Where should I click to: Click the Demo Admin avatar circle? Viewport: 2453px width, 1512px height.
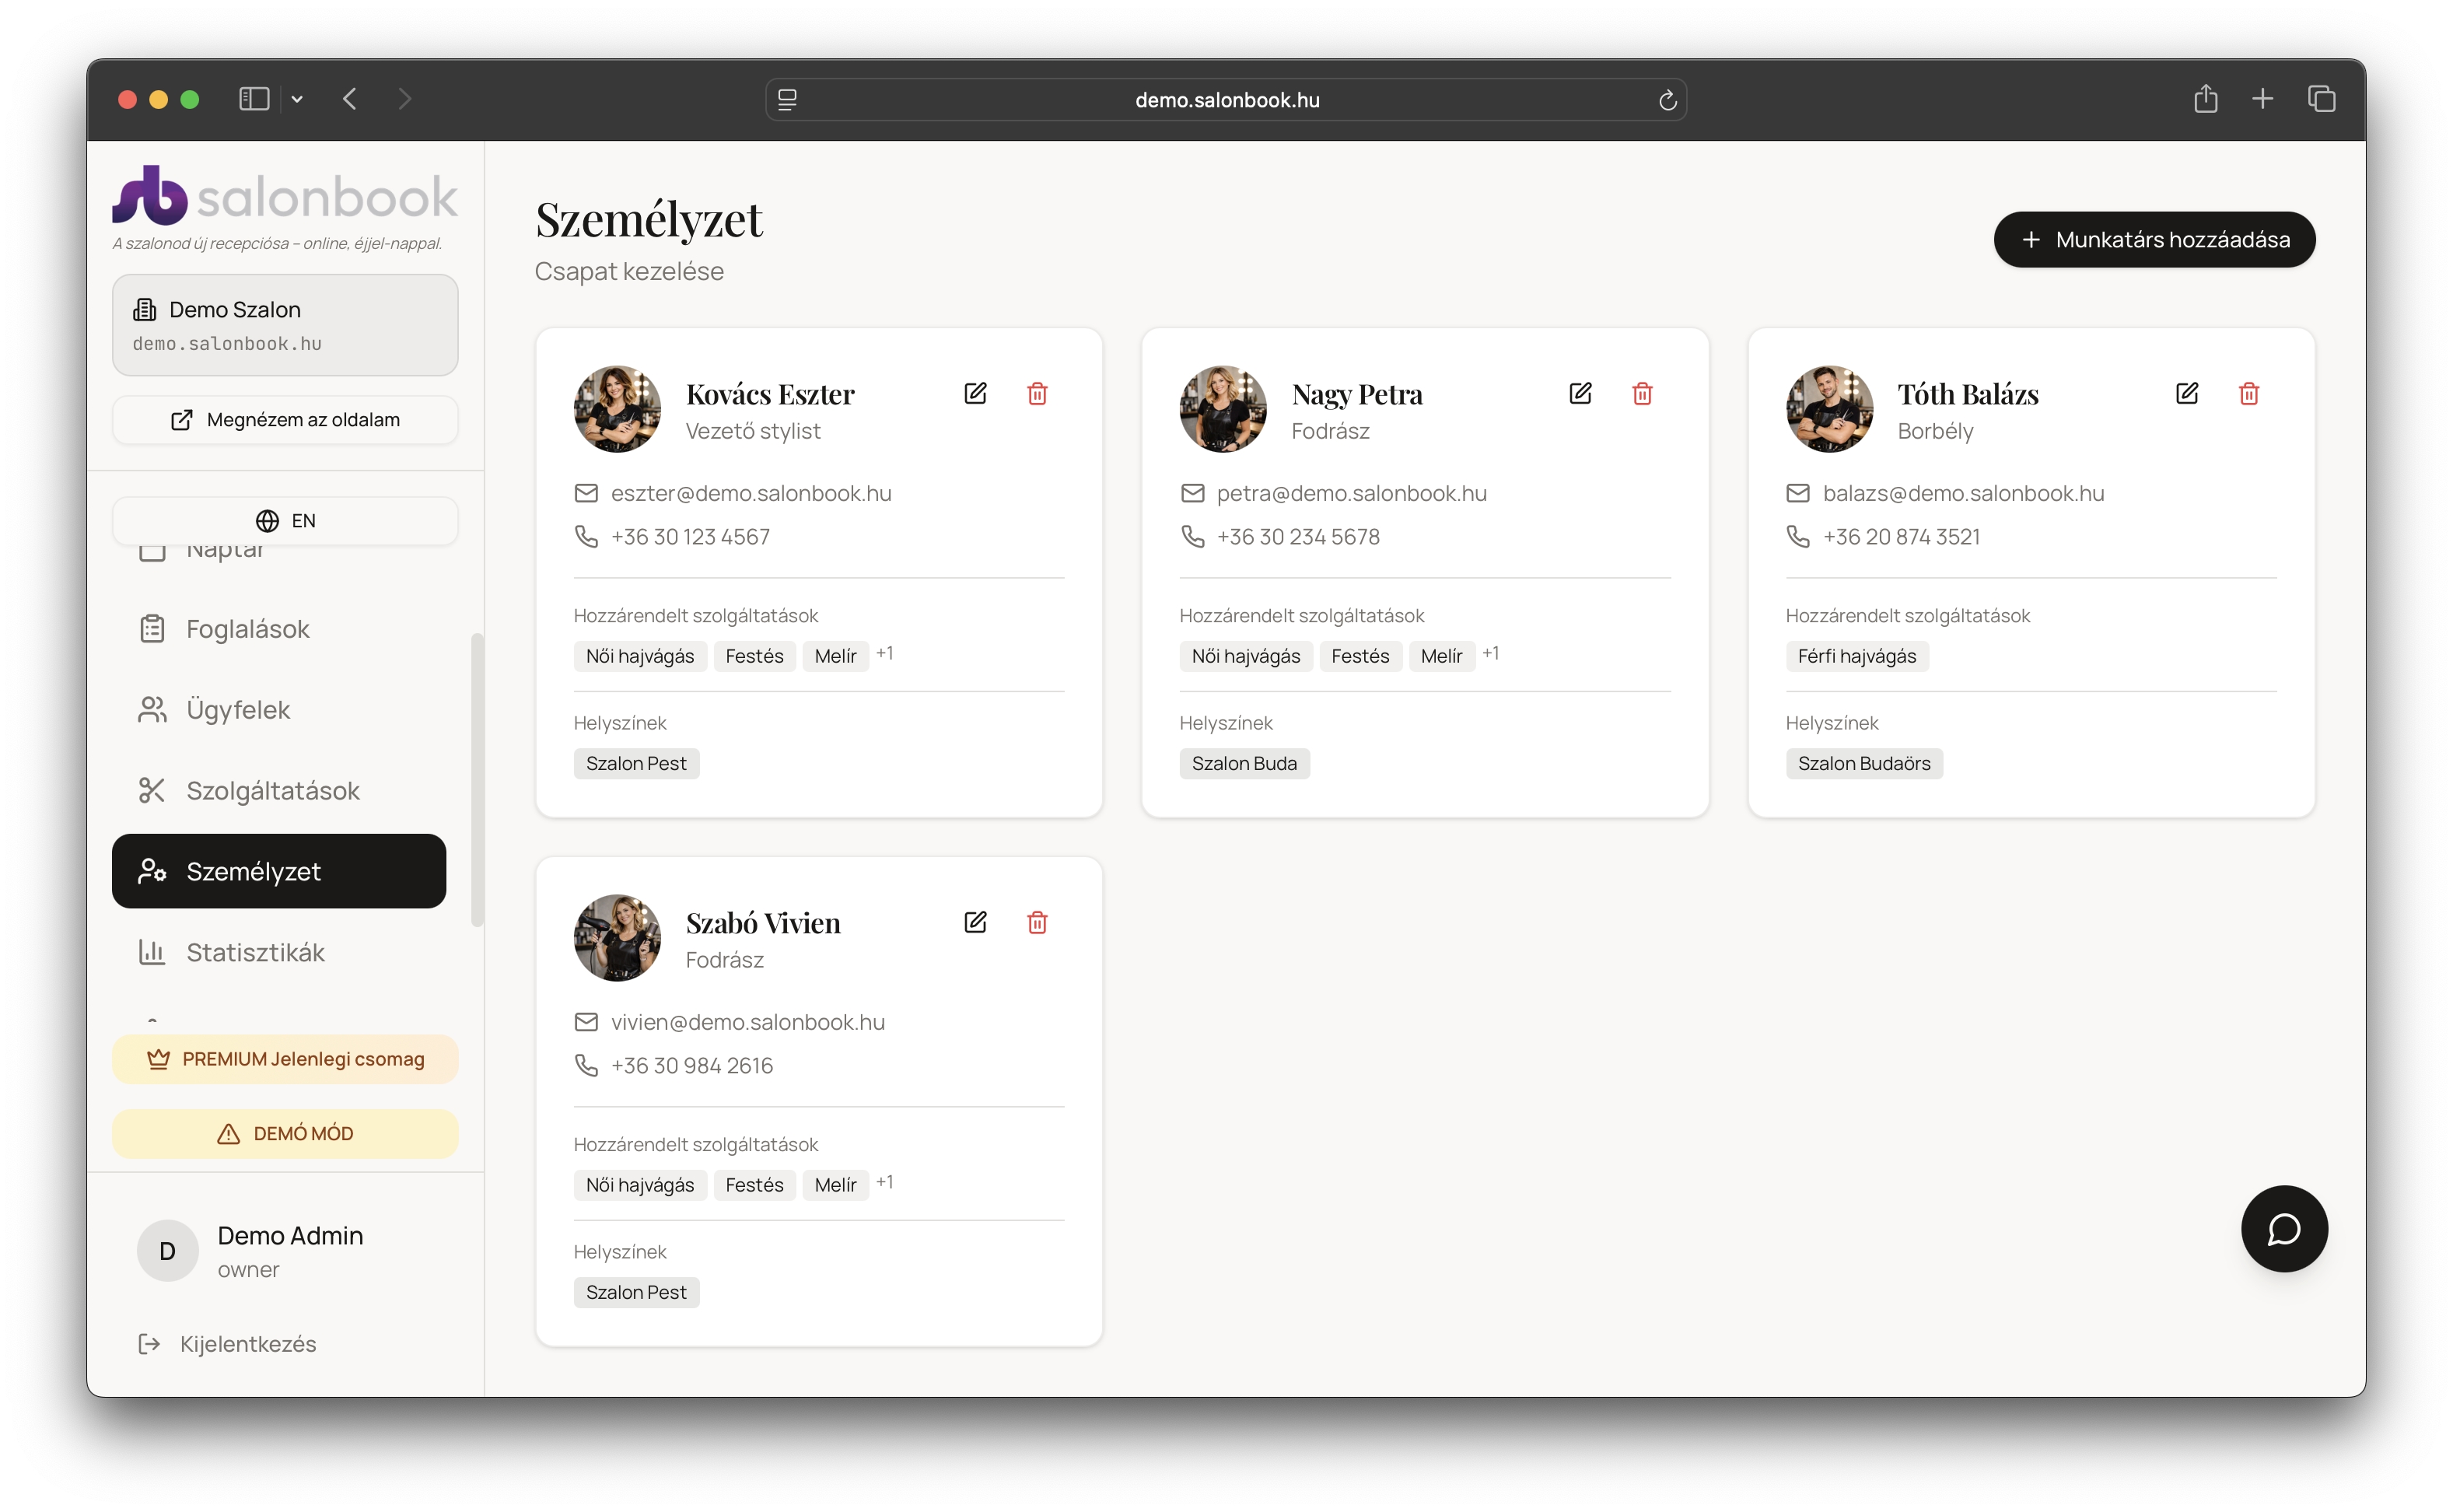(x=168, y=1250)
